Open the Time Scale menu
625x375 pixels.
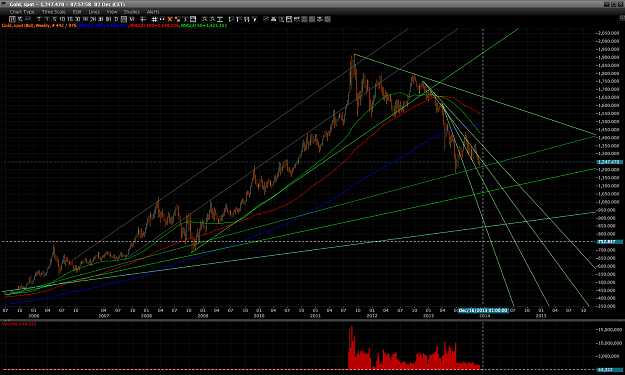(x=54, y=12)
